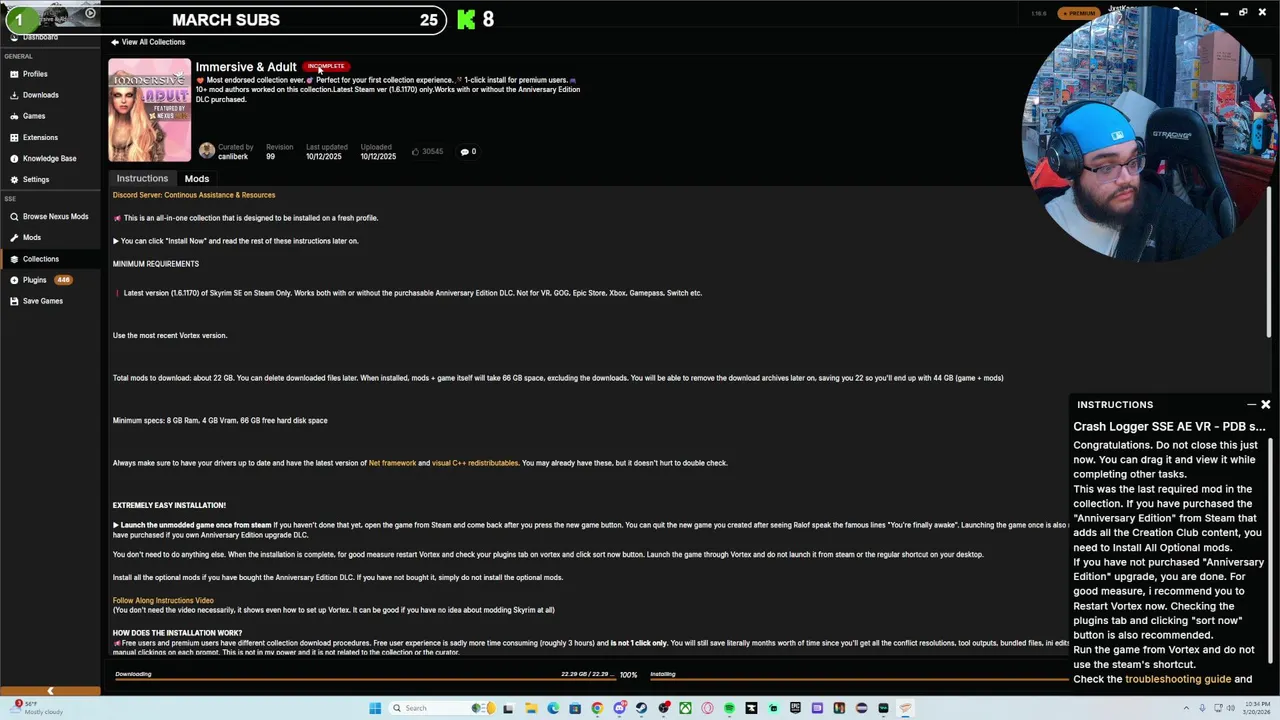Open the Downloads section

click(40, 95)
